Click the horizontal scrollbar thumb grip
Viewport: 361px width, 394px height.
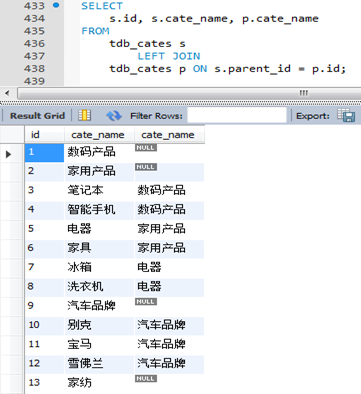pyautogui.click(x=303, y=93)
